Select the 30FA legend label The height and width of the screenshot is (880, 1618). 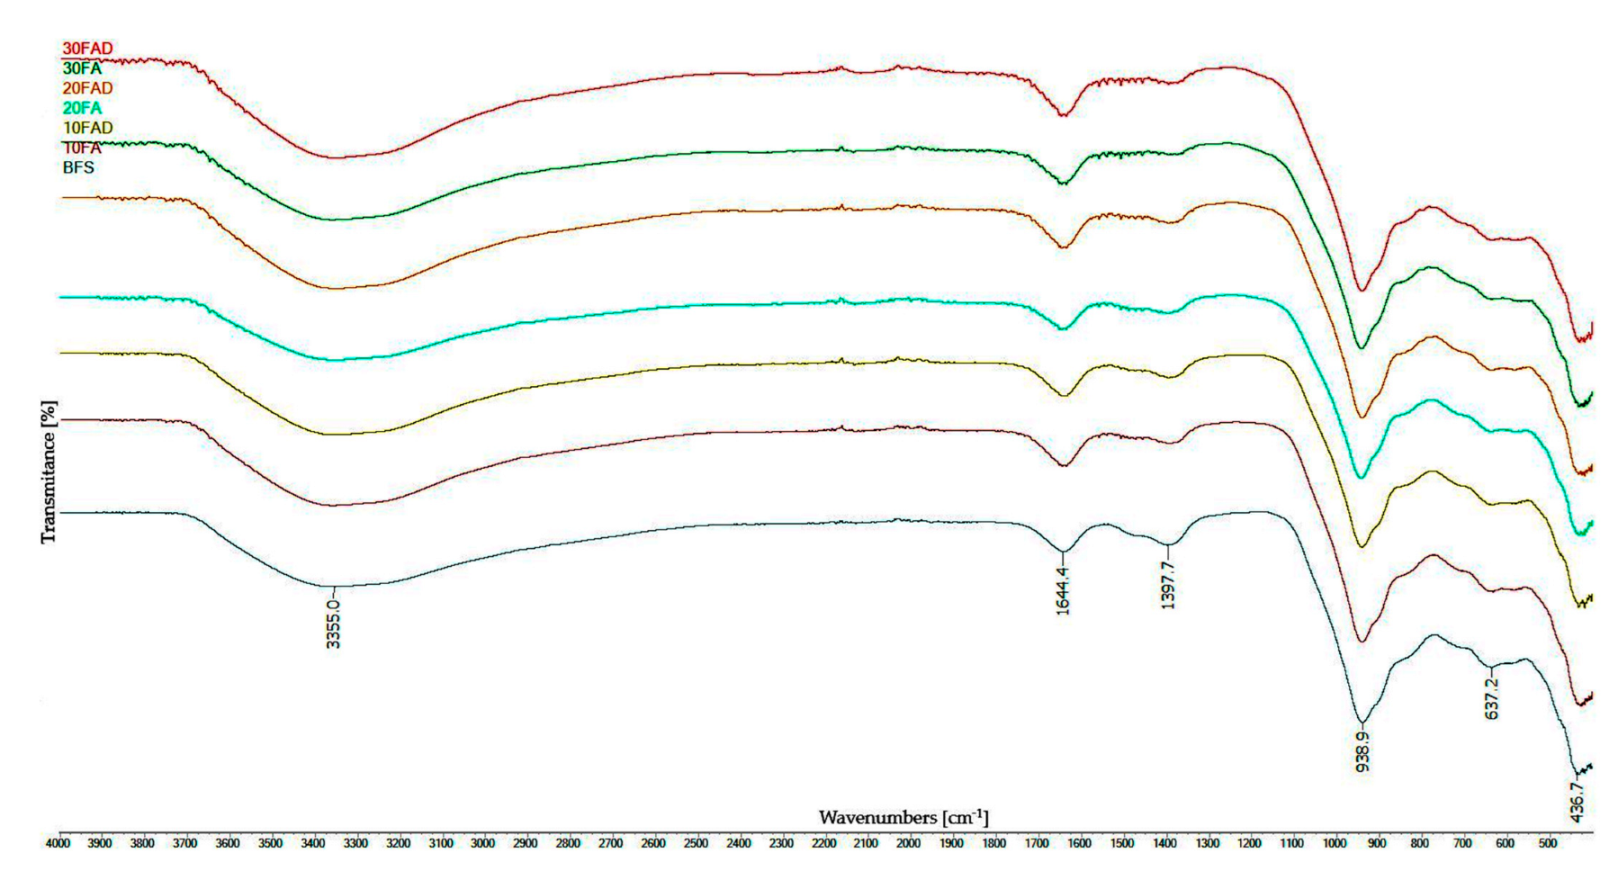(x=82, y=69)
